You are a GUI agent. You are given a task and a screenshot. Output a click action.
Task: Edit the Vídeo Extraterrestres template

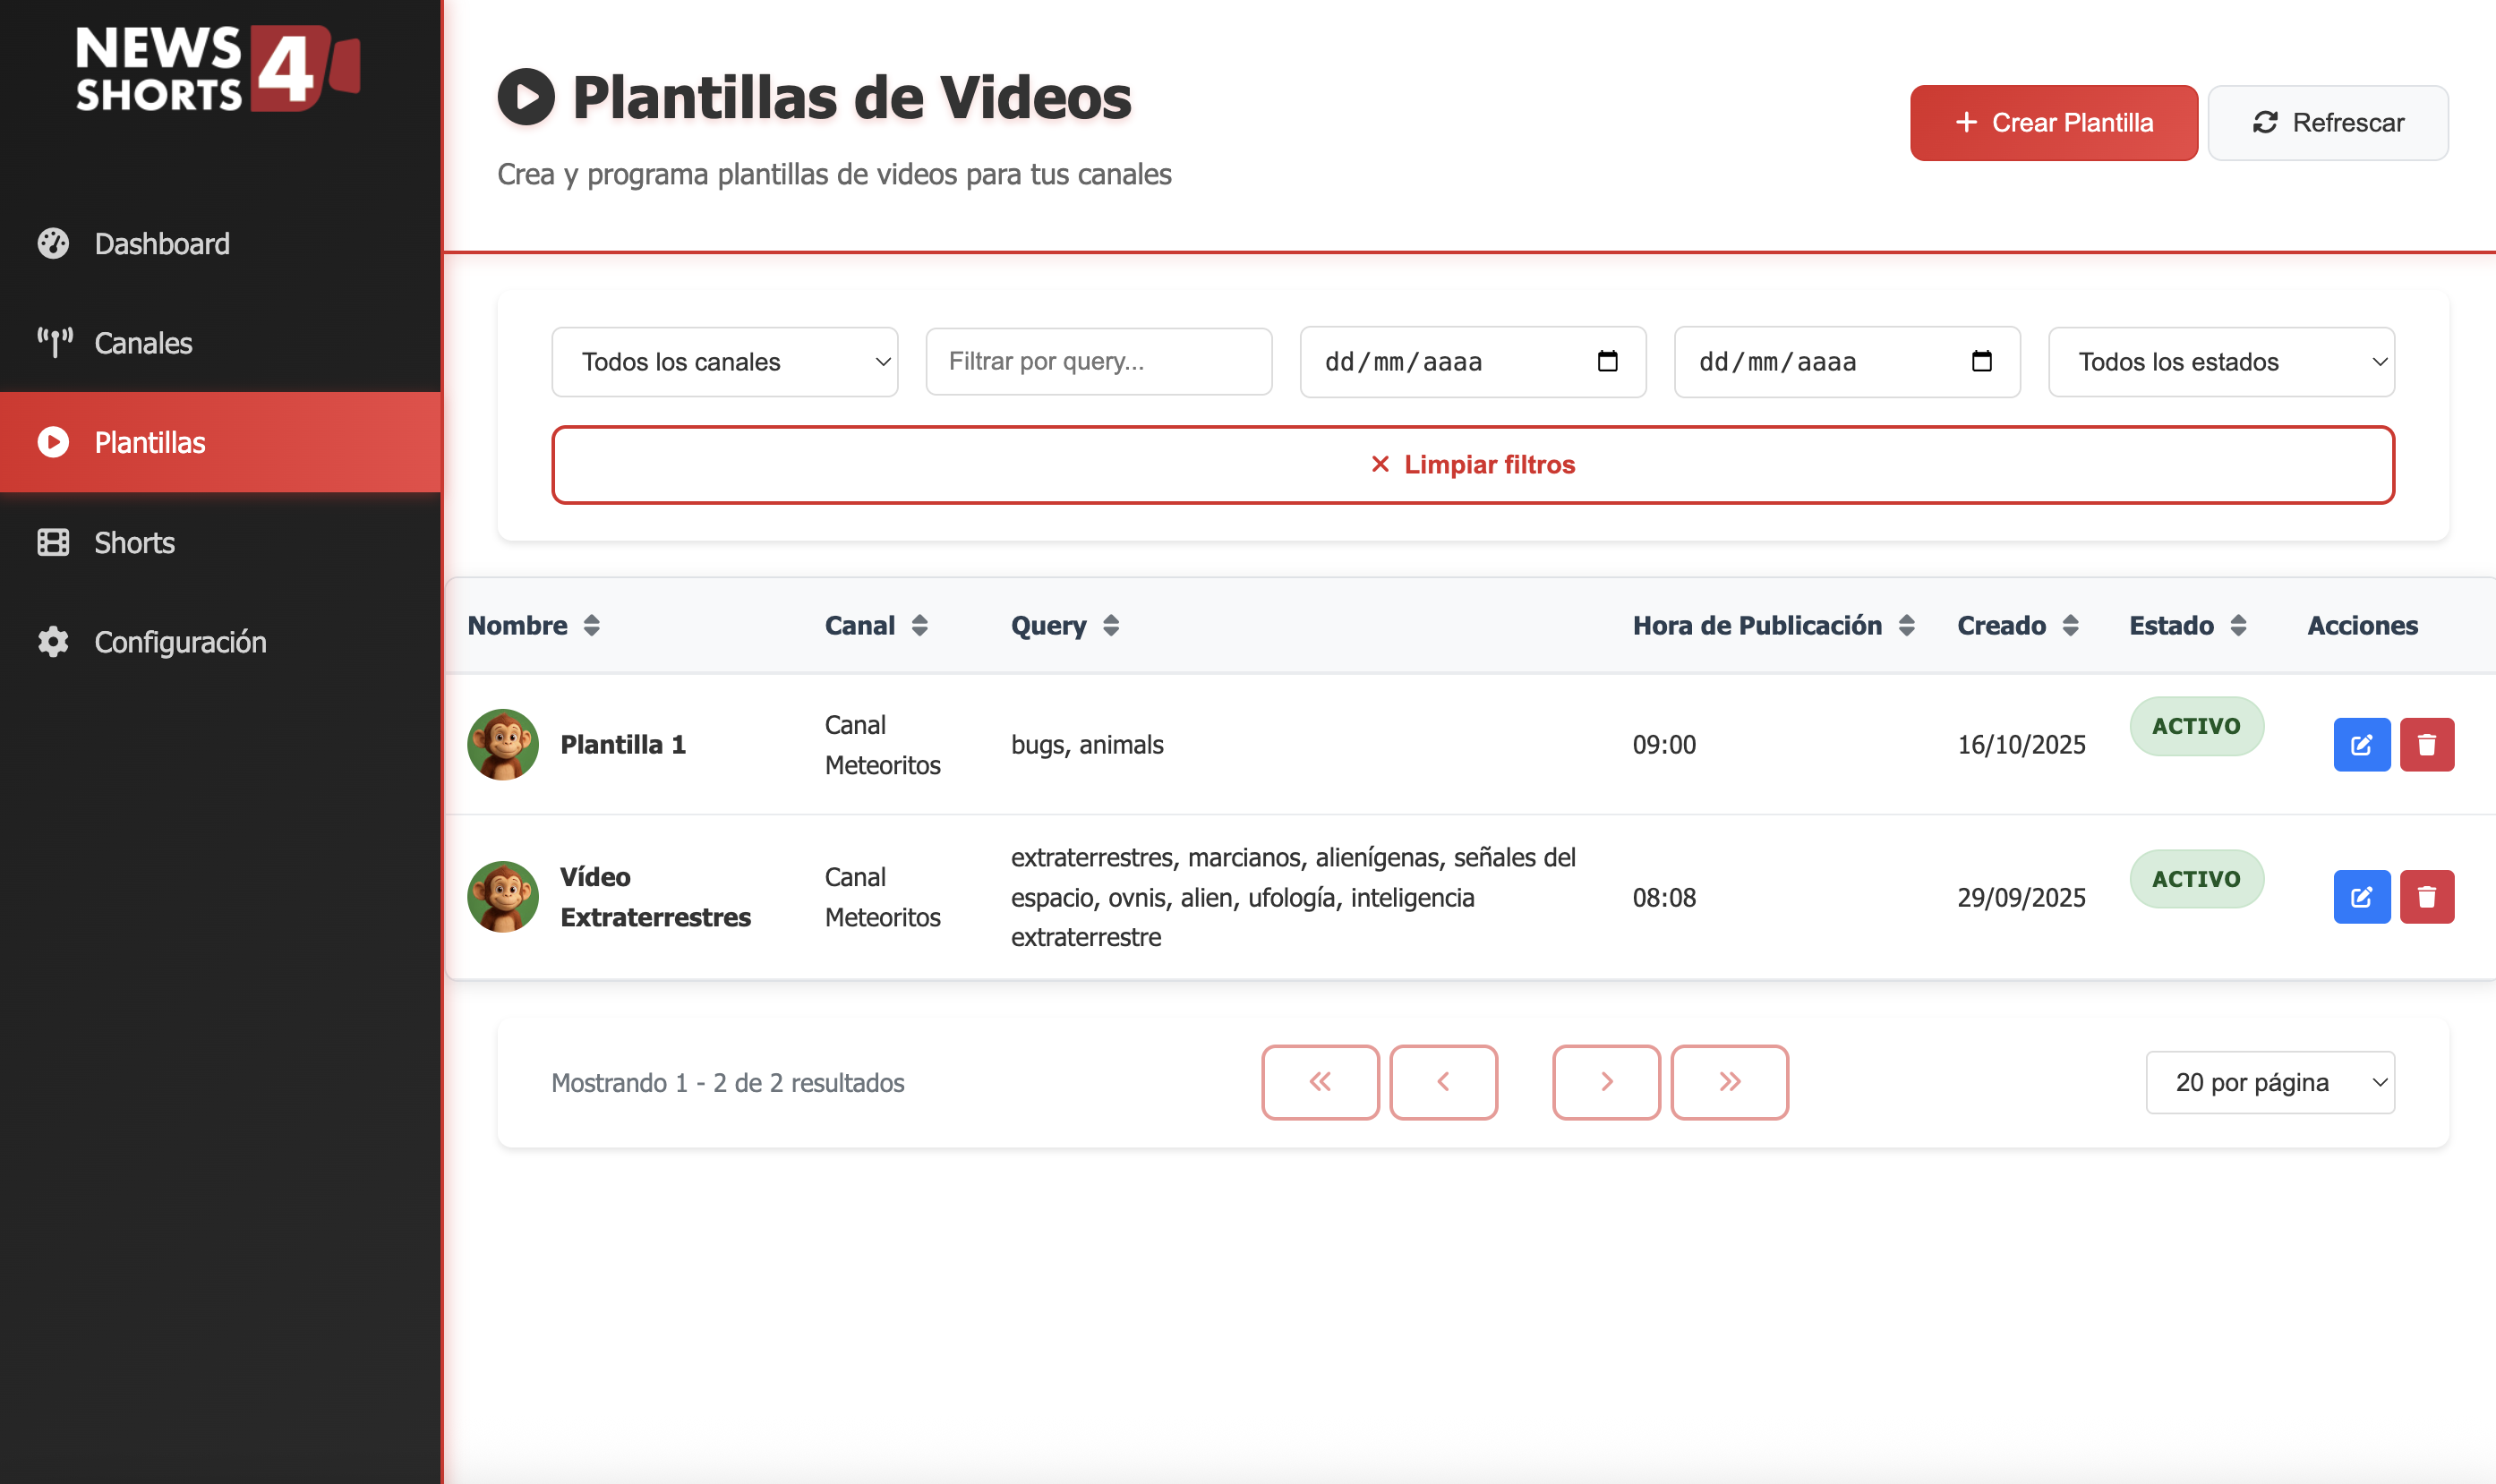(x=2361, y=896)
